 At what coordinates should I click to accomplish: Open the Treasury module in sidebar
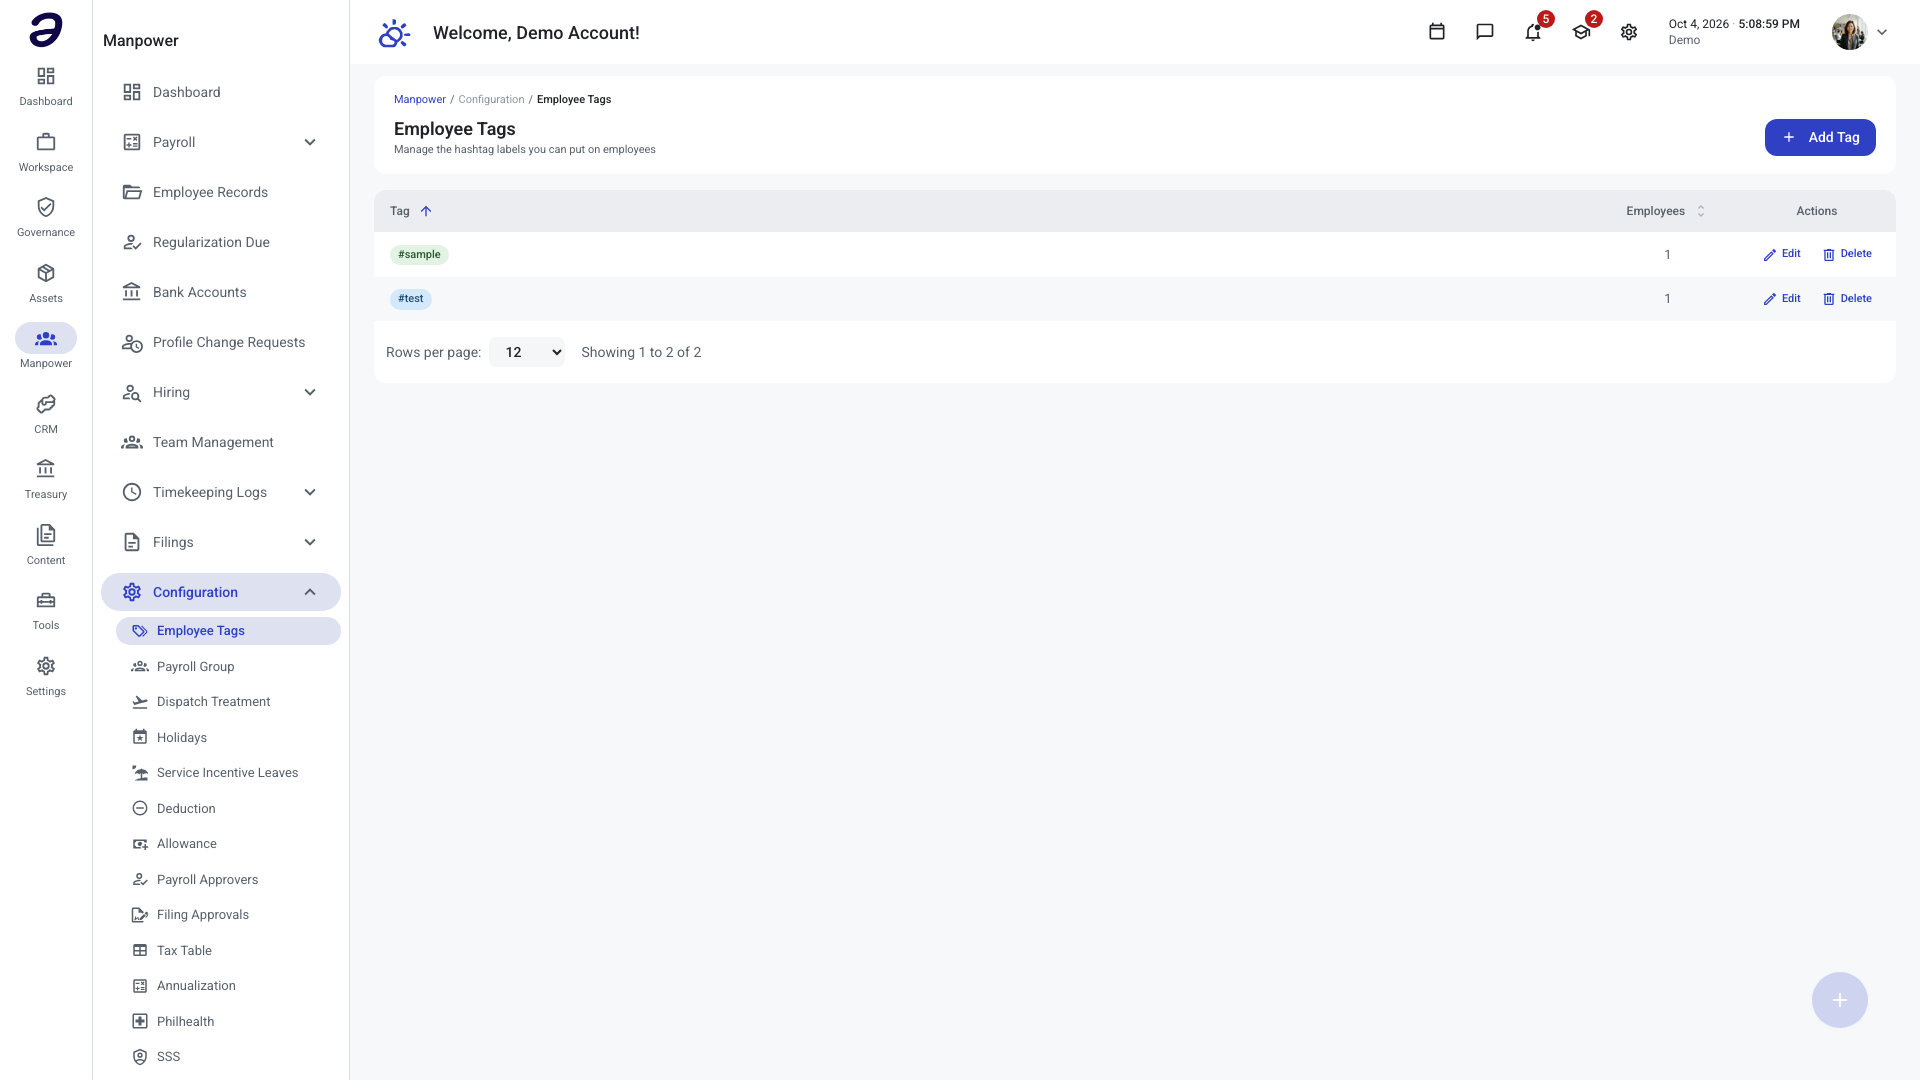(46, 479)
